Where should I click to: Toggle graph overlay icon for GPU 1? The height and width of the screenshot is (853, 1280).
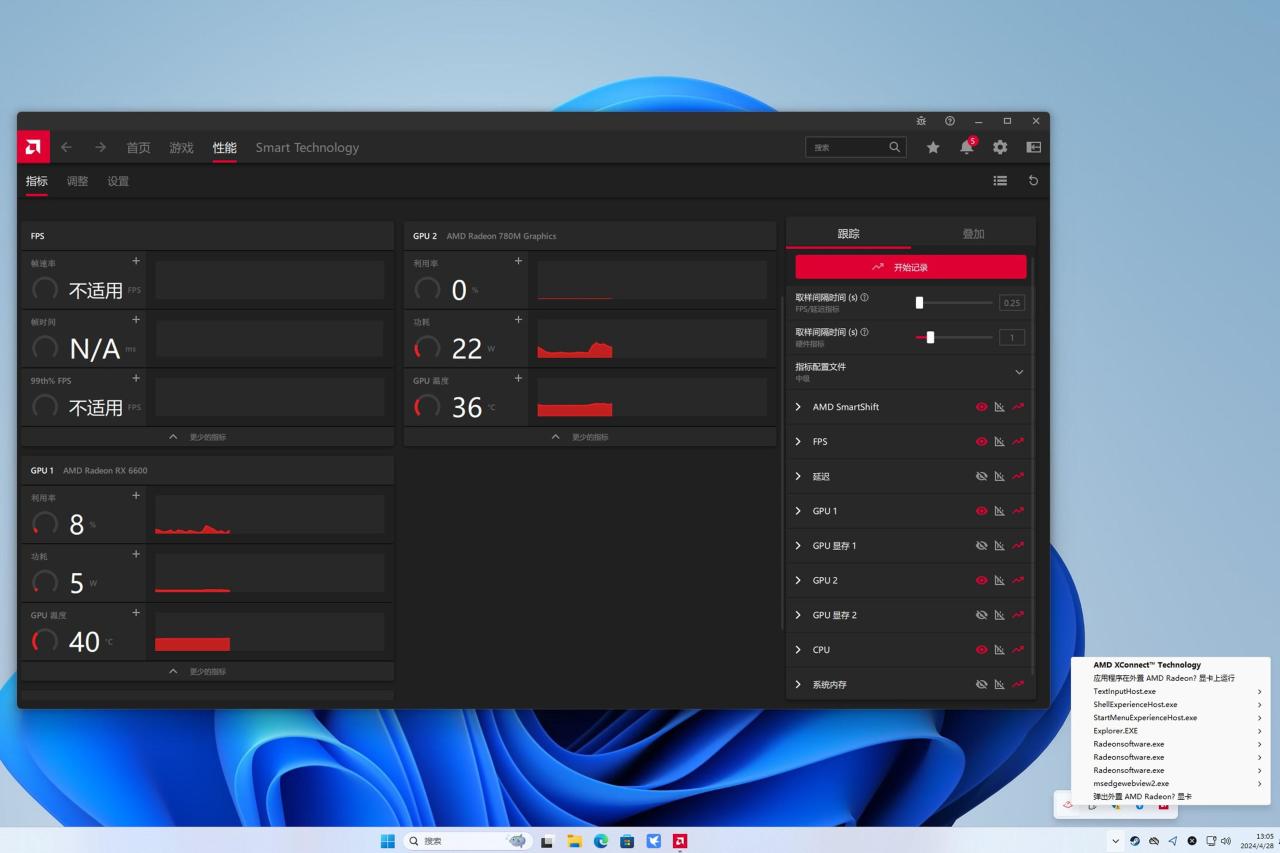click(x=999, y=511)
